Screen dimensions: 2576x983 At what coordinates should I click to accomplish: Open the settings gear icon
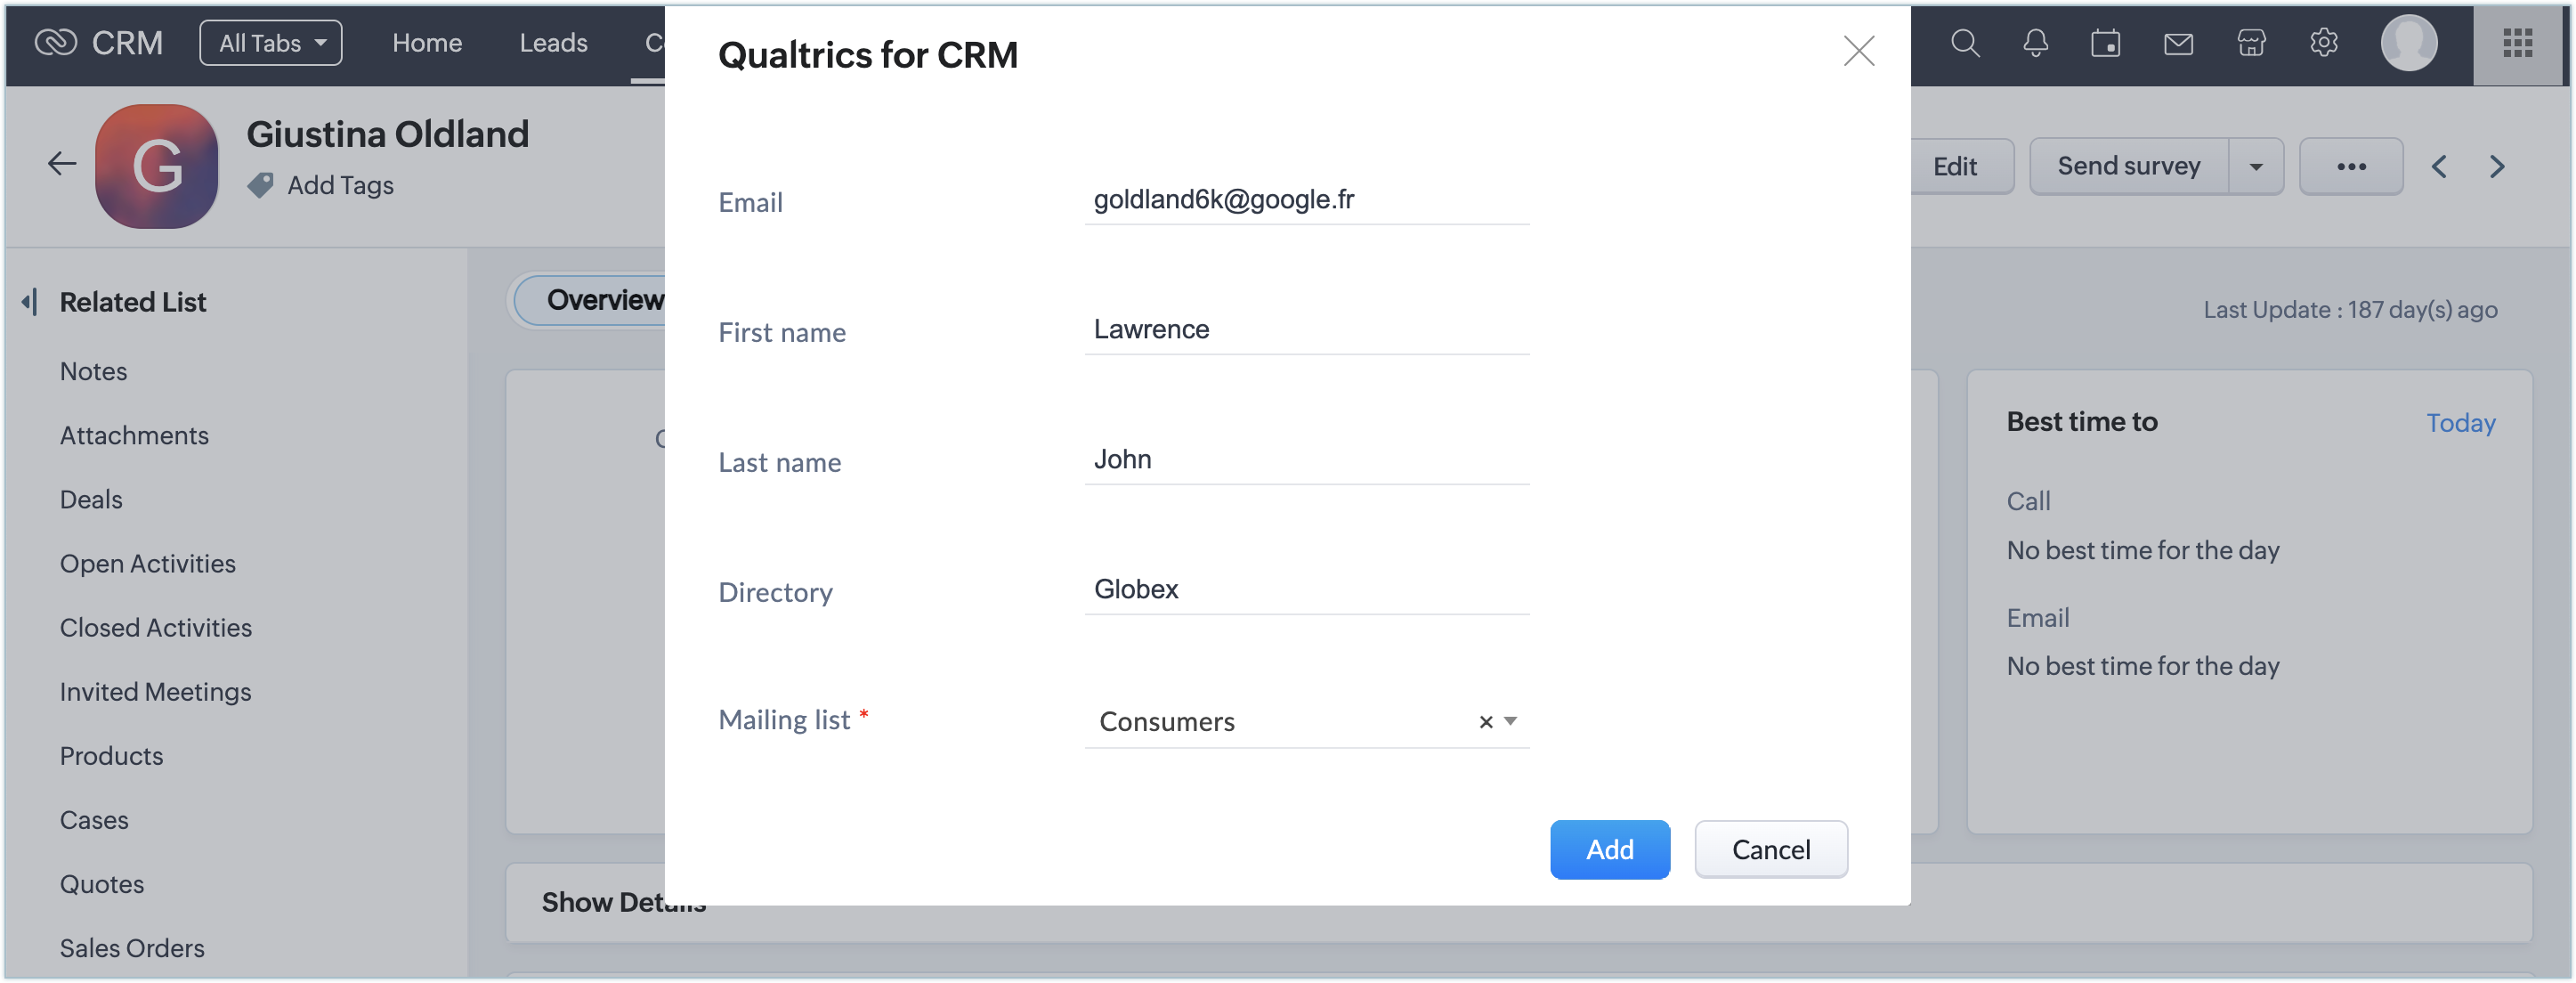[x=2323, y=43]
